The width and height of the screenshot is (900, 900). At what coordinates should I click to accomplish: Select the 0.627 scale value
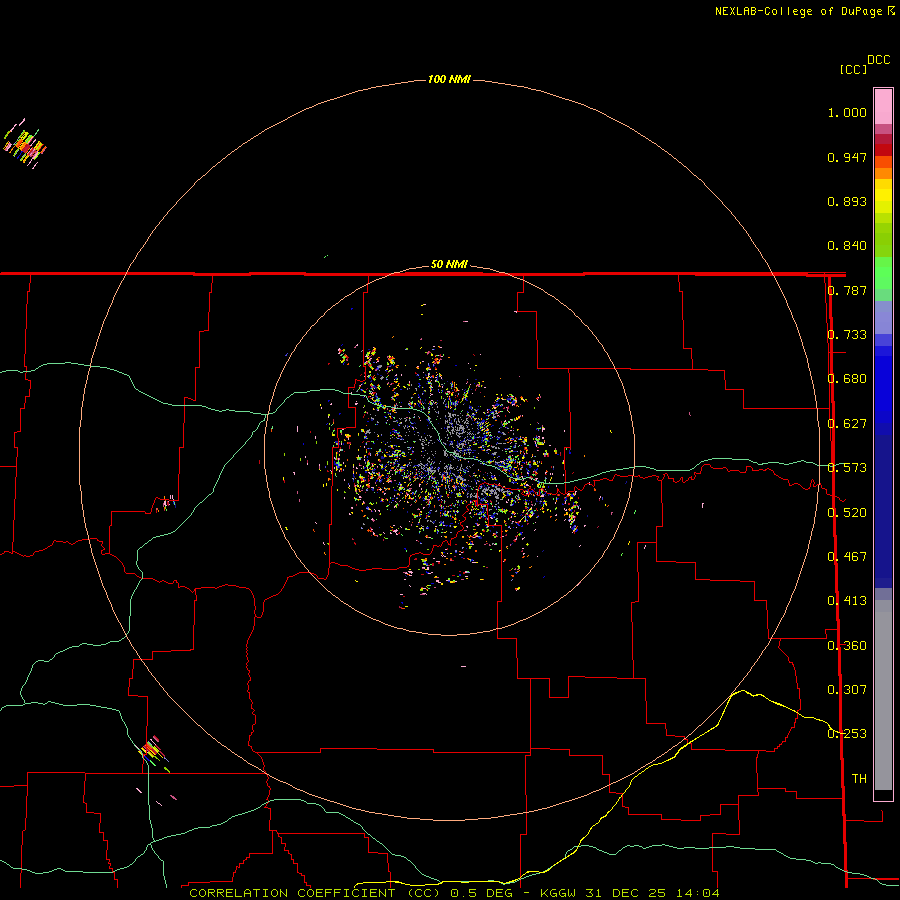pyautogui.click(x=847, y=424)
